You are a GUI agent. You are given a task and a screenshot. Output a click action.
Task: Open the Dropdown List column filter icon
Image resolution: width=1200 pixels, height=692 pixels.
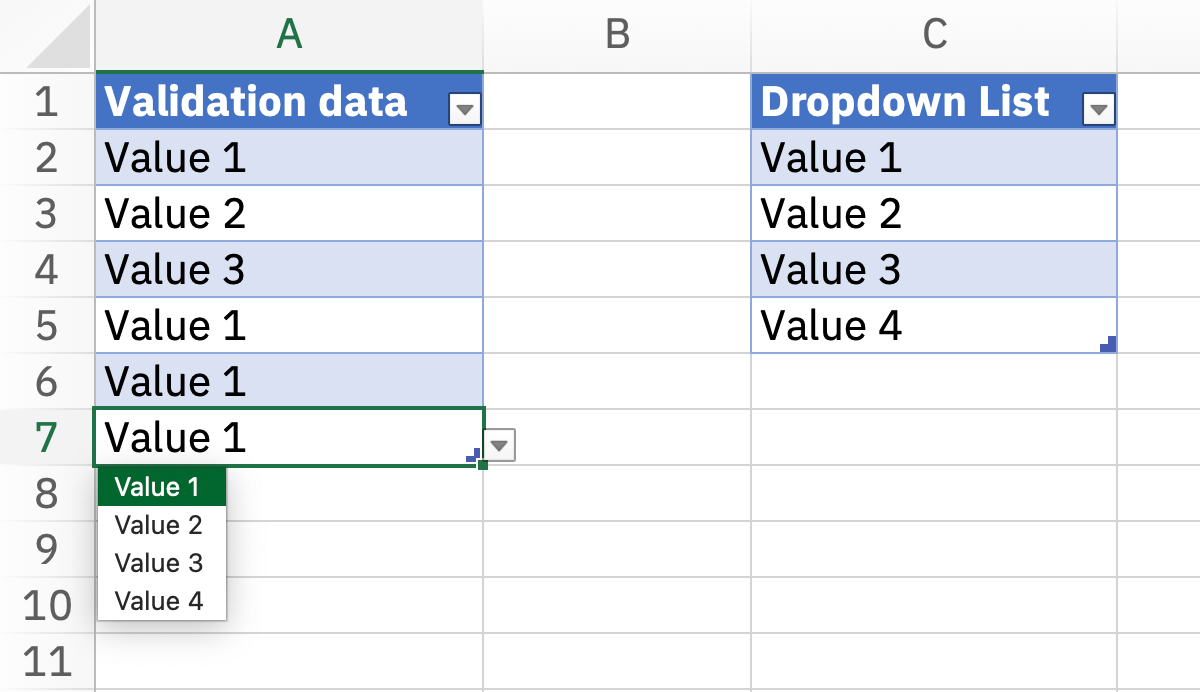[1097, 107]
